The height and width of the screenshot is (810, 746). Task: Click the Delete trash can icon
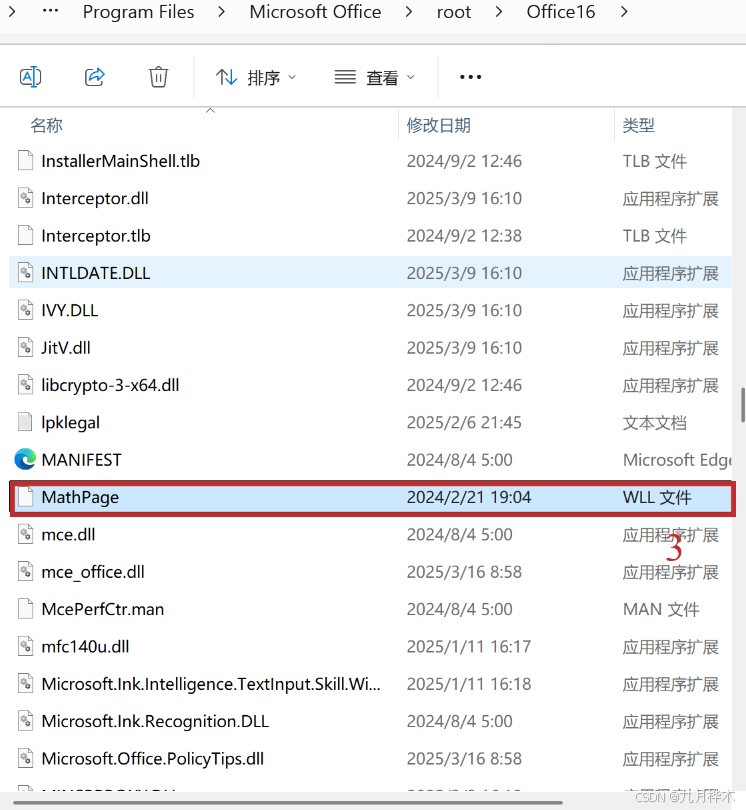[158, 77]
